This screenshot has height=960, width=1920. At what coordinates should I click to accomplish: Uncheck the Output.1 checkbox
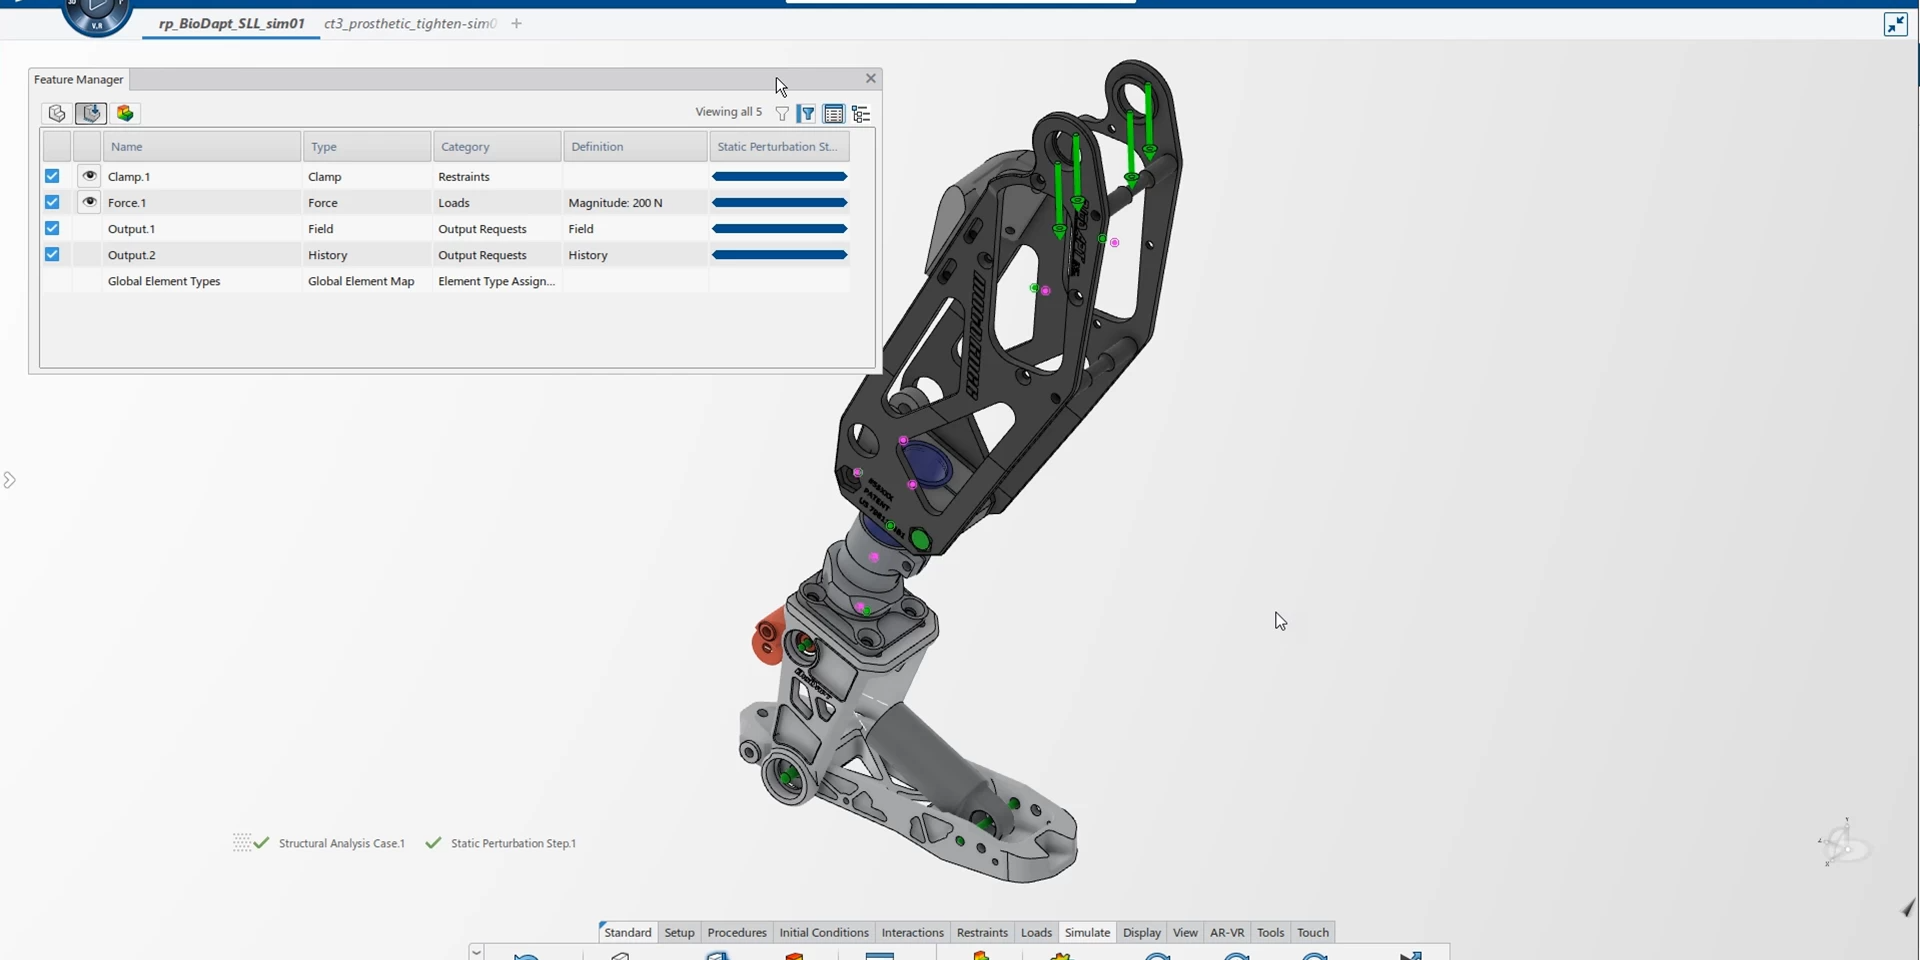click(x=52, y=228)
